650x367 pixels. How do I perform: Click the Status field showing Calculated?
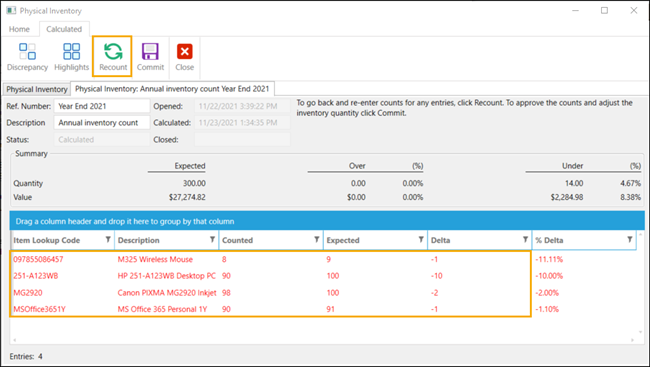coord(102,140)
